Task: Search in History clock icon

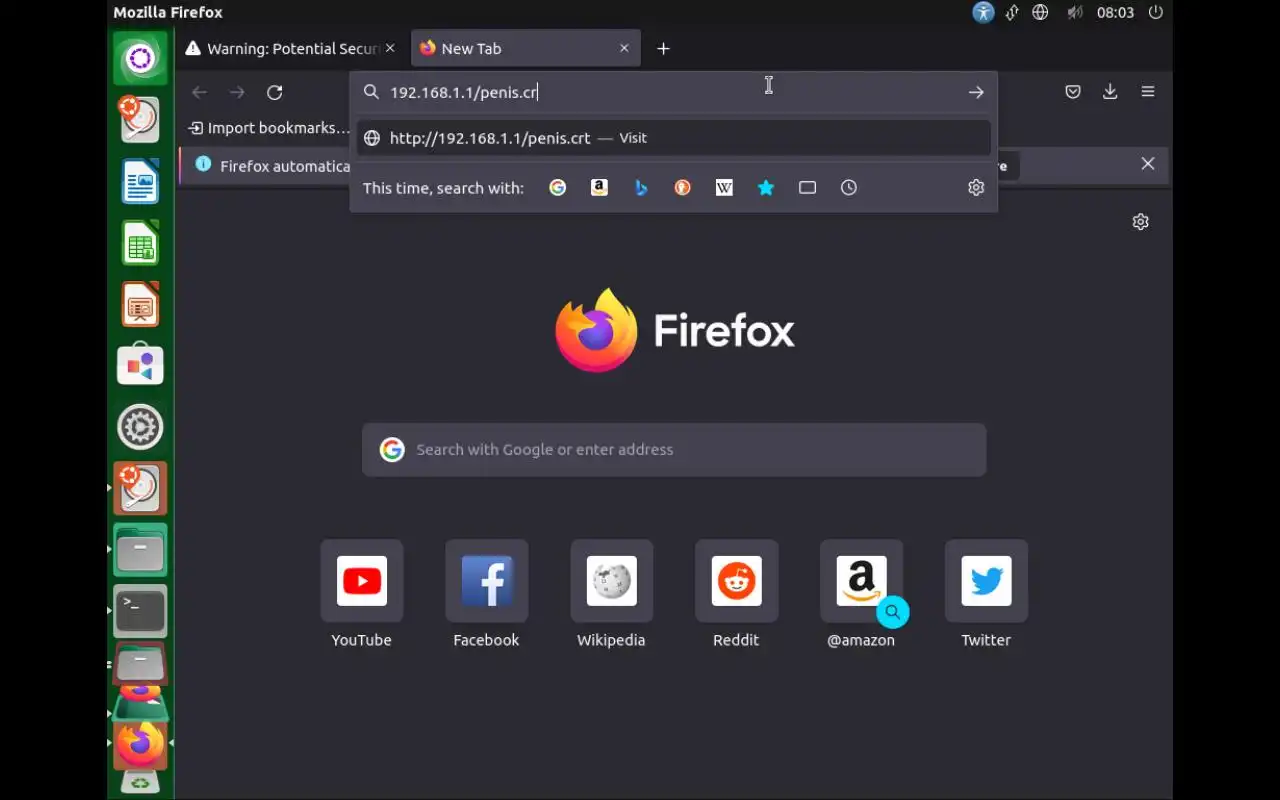Action: 849,188
